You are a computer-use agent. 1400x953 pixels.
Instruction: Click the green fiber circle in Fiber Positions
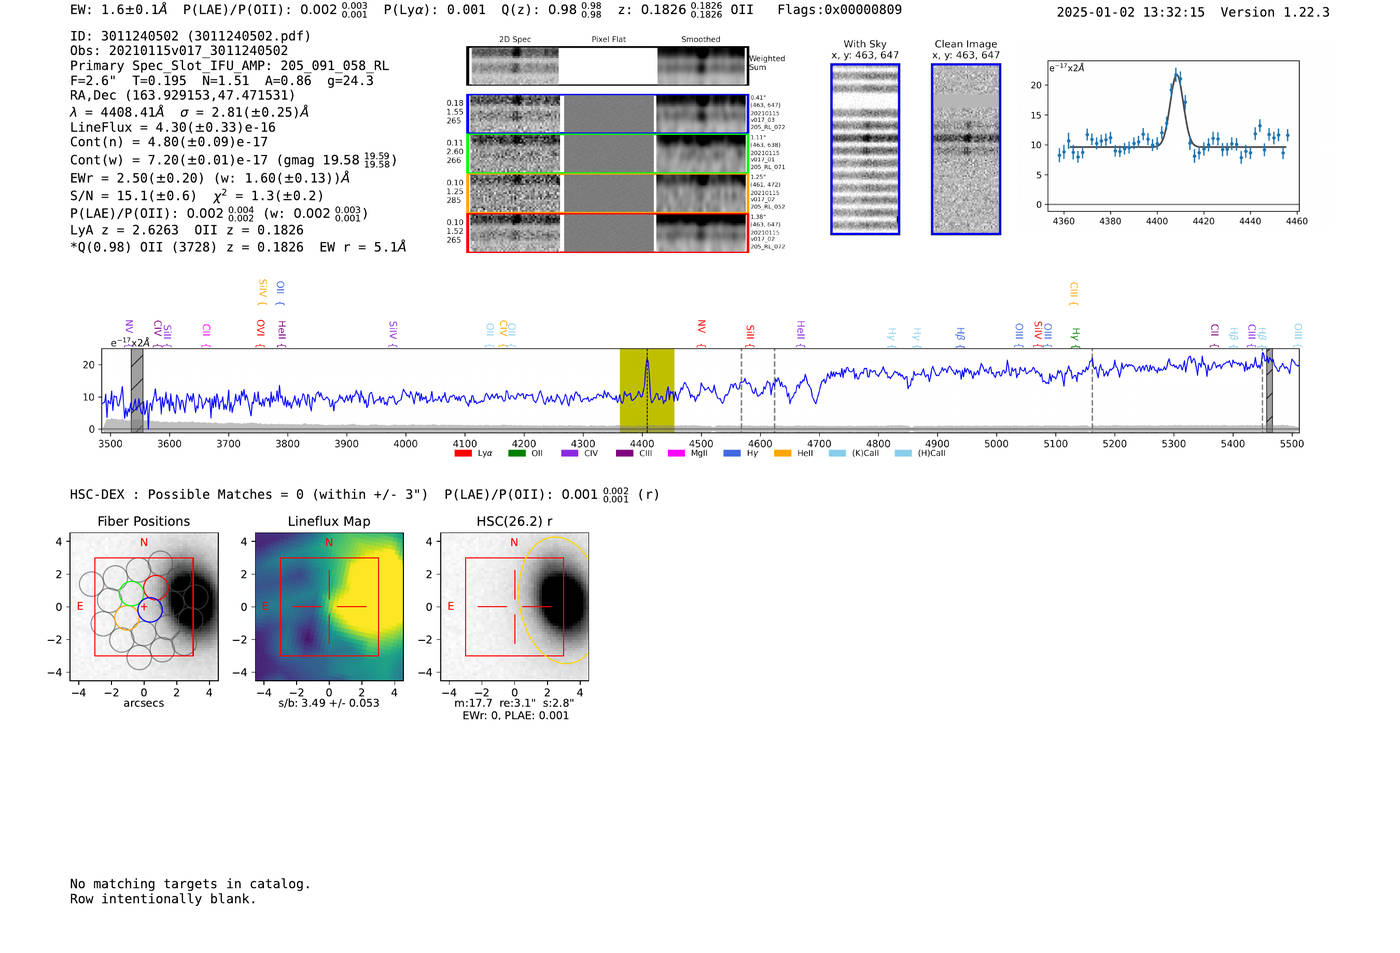[x=131, y=594]
